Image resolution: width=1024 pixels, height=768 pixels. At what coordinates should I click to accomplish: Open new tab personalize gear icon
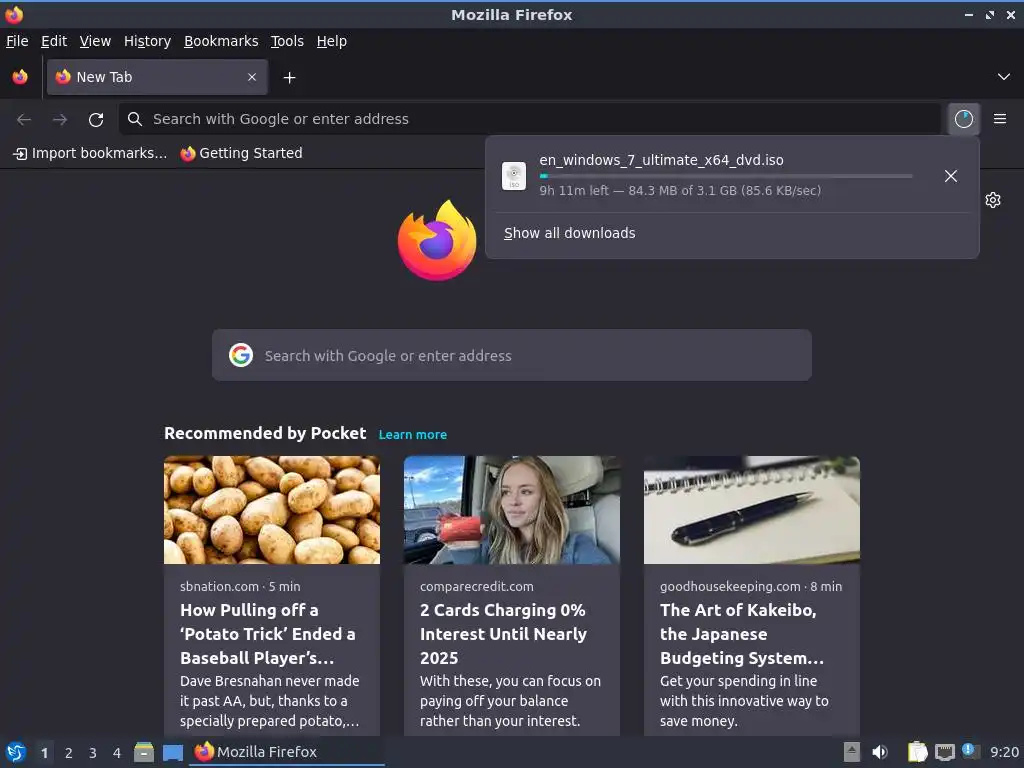993,200
